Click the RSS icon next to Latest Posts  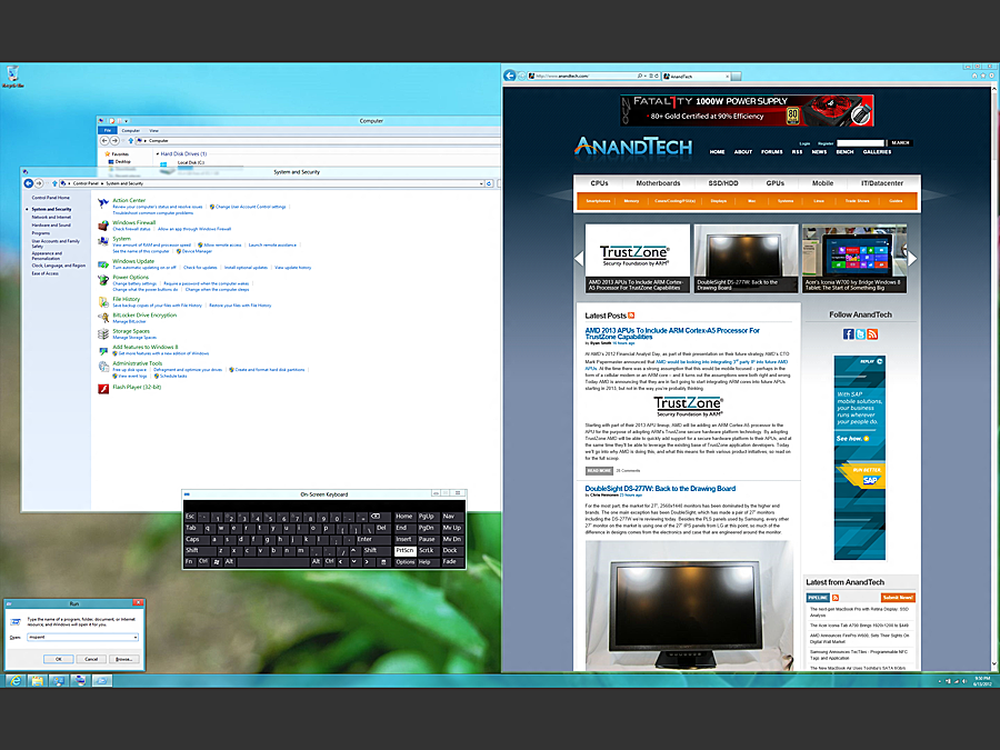pyautogui.click(x=631, y=316)
